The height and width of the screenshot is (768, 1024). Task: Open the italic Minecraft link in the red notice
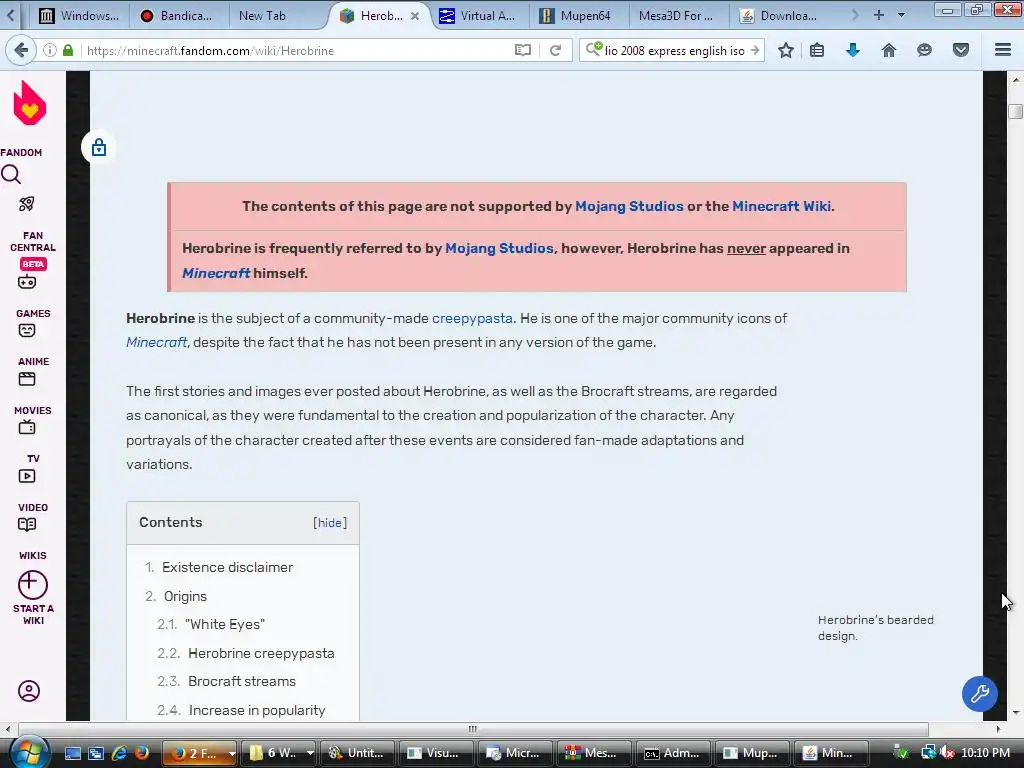coord(216,273)
